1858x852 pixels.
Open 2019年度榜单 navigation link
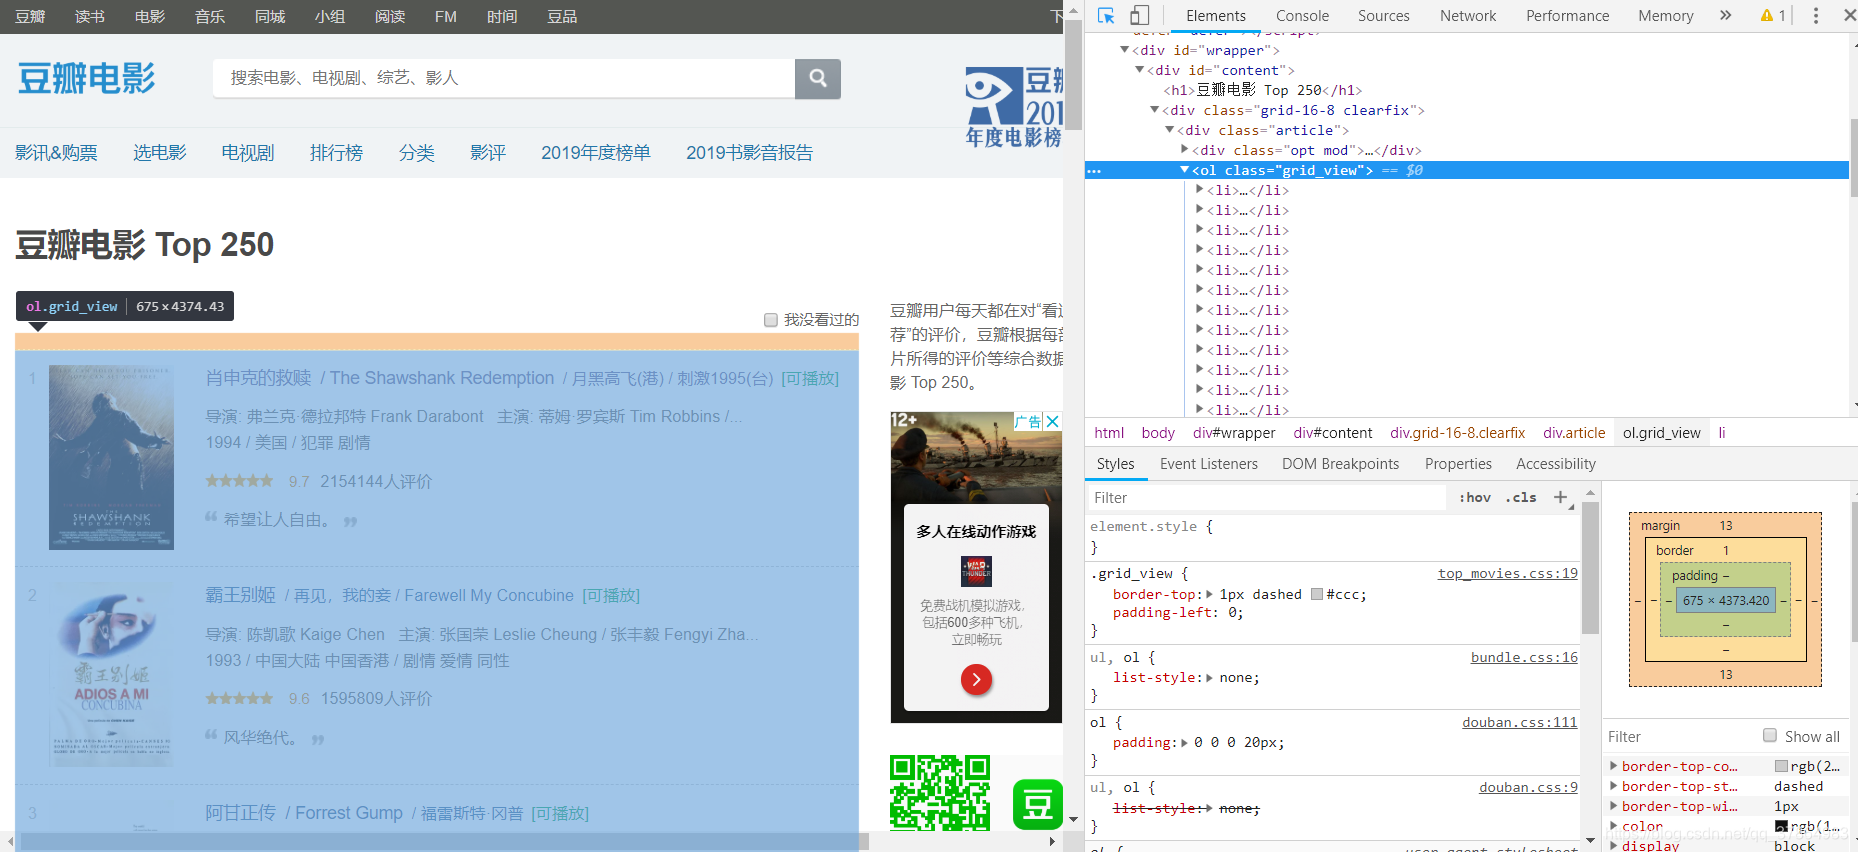[x=595, y=152]
